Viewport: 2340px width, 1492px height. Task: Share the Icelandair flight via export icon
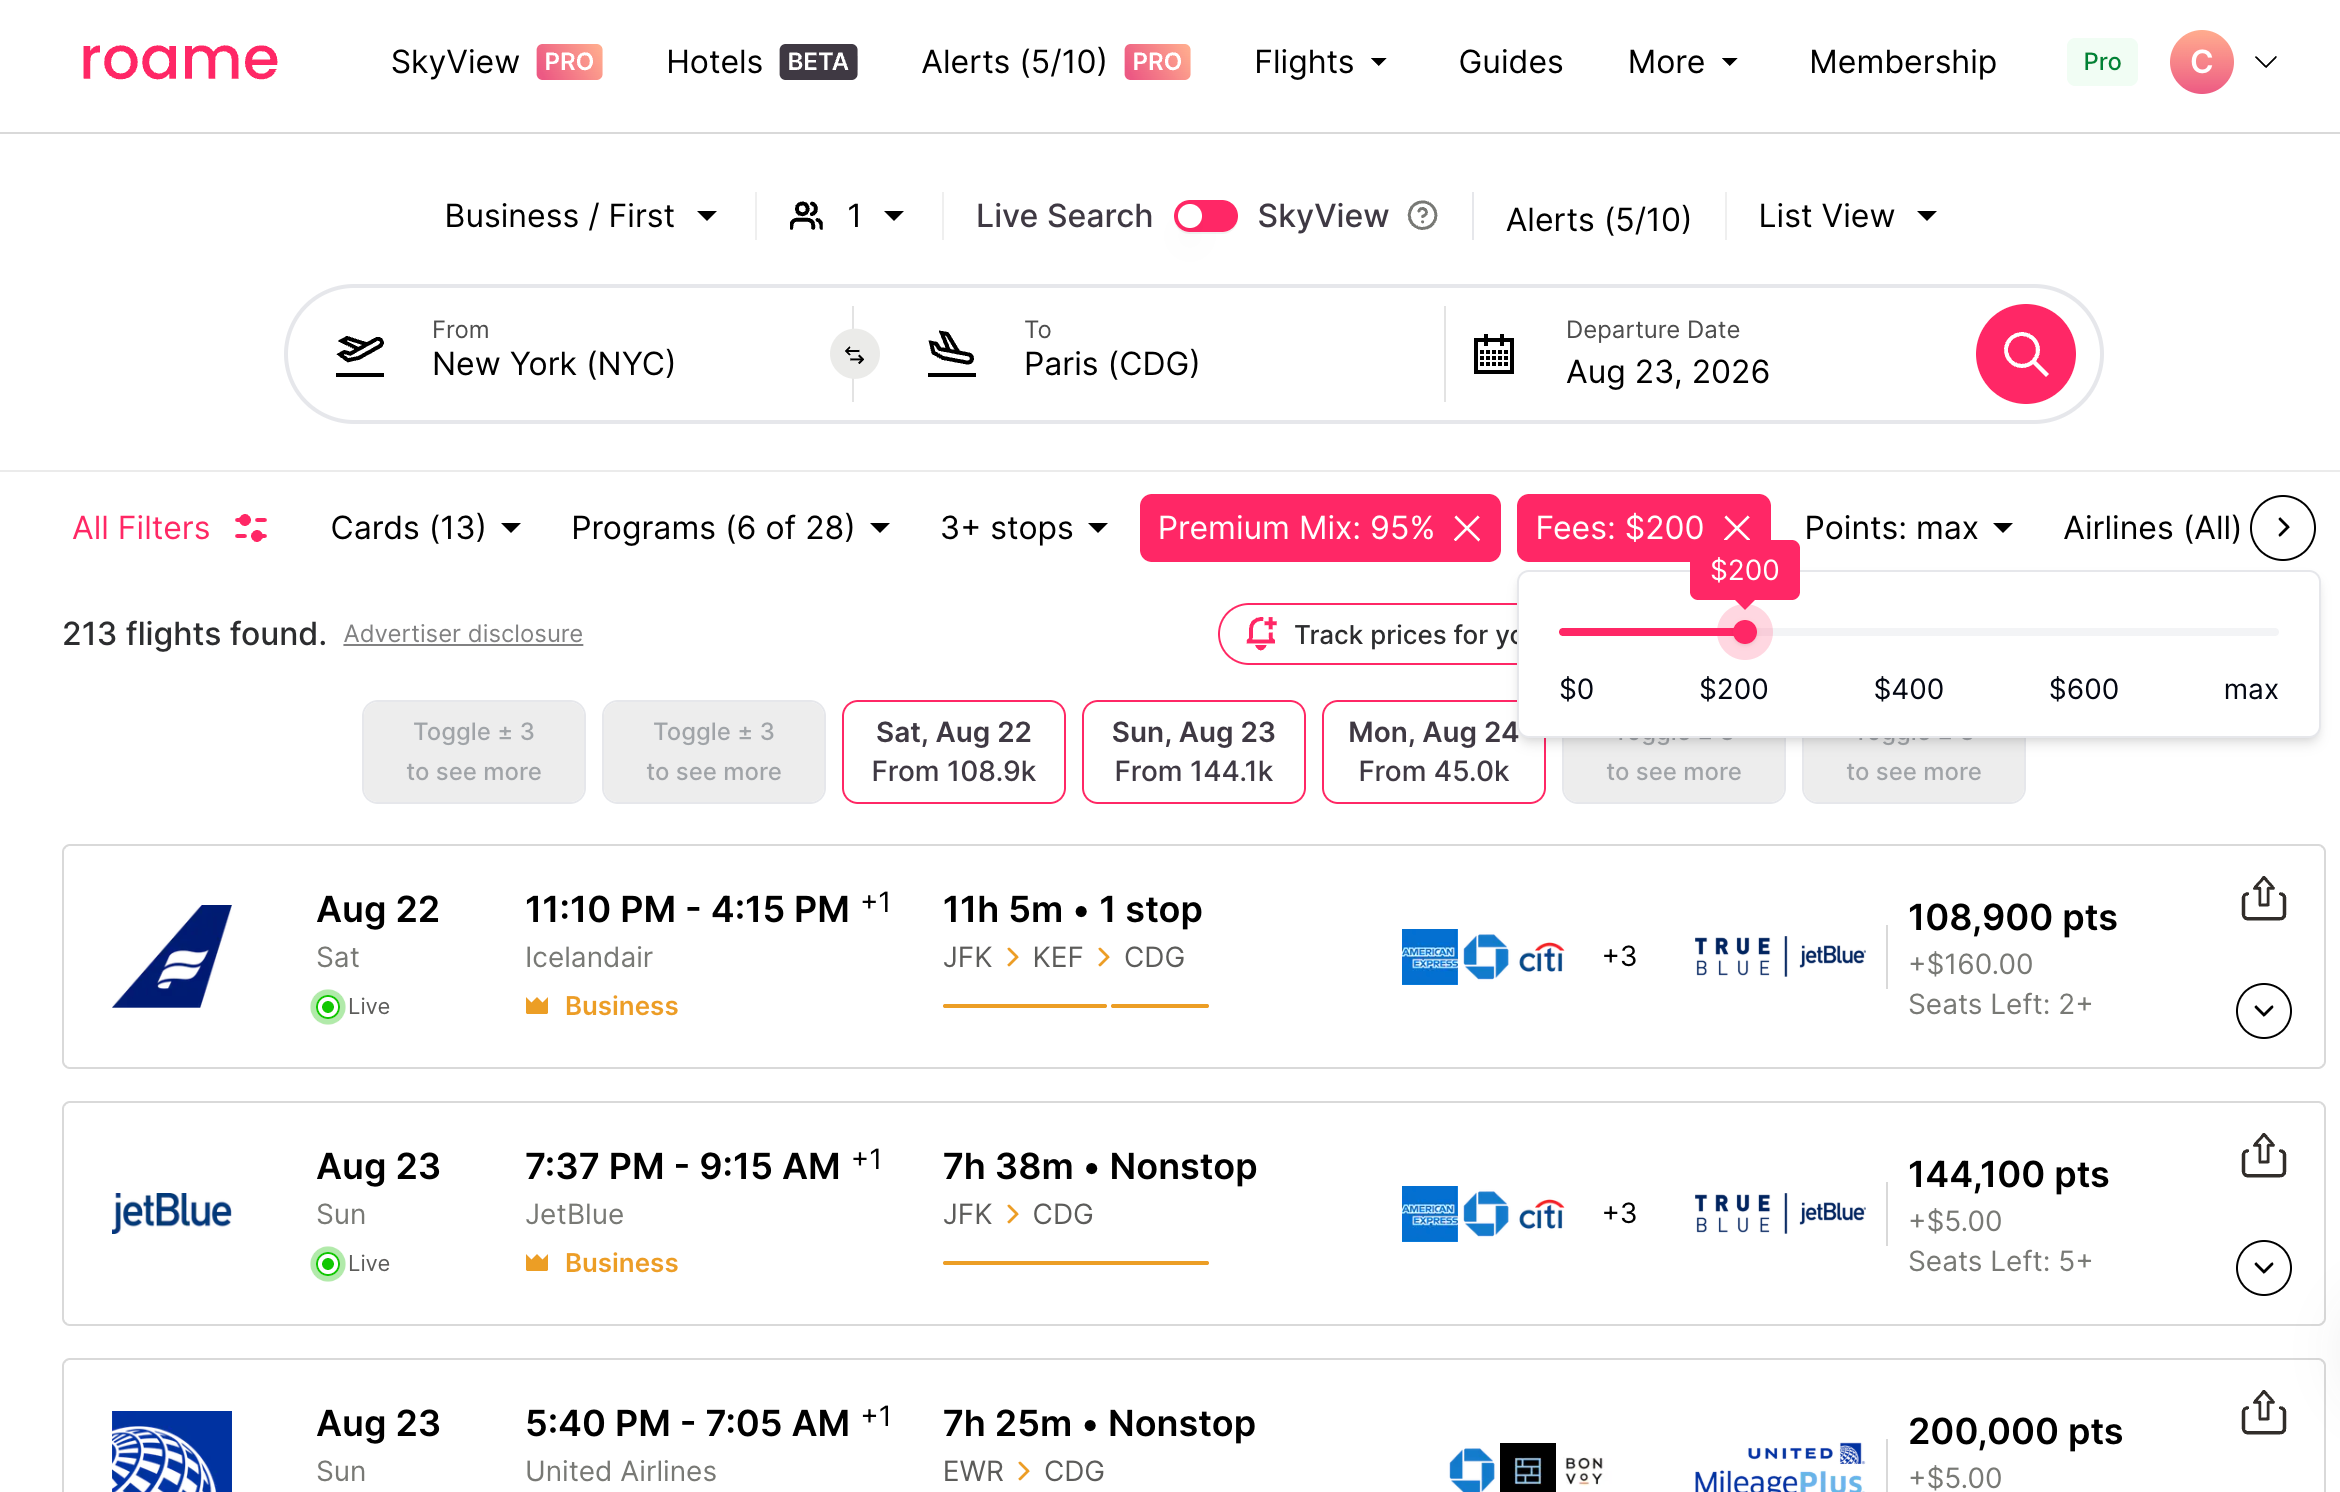click(x=2264, y=898)
